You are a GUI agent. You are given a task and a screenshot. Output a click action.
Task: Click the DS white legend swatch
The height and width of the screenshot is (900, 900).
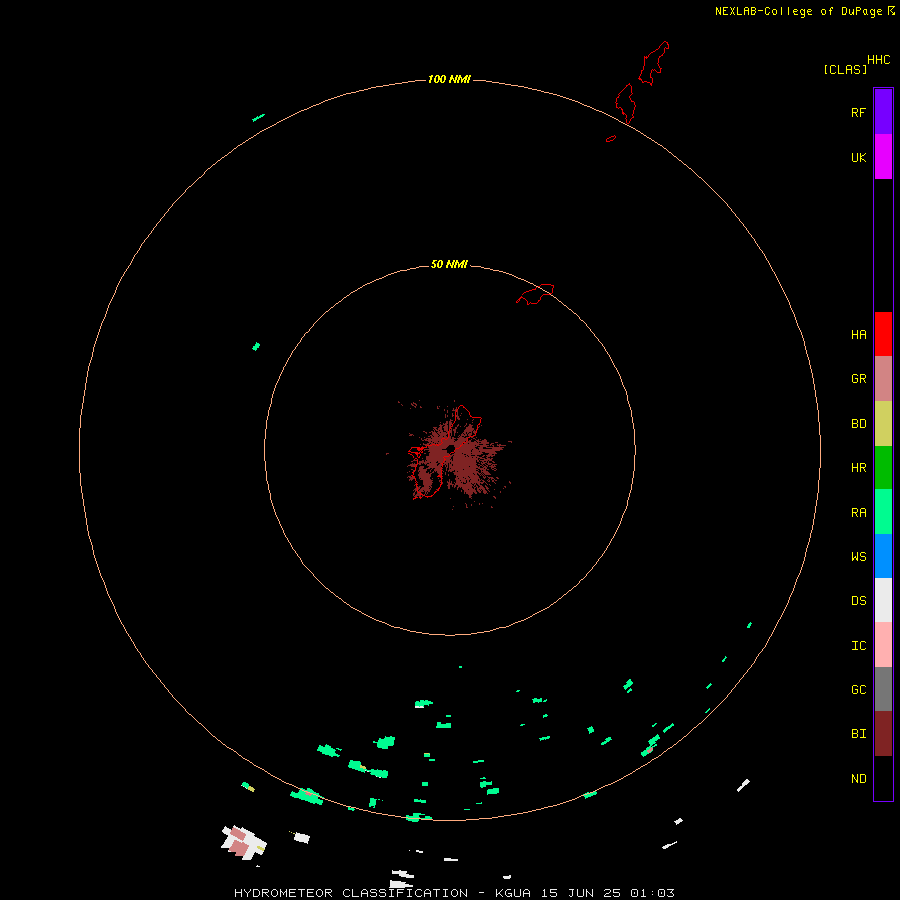pyautogui.click(x=883, y=600)
